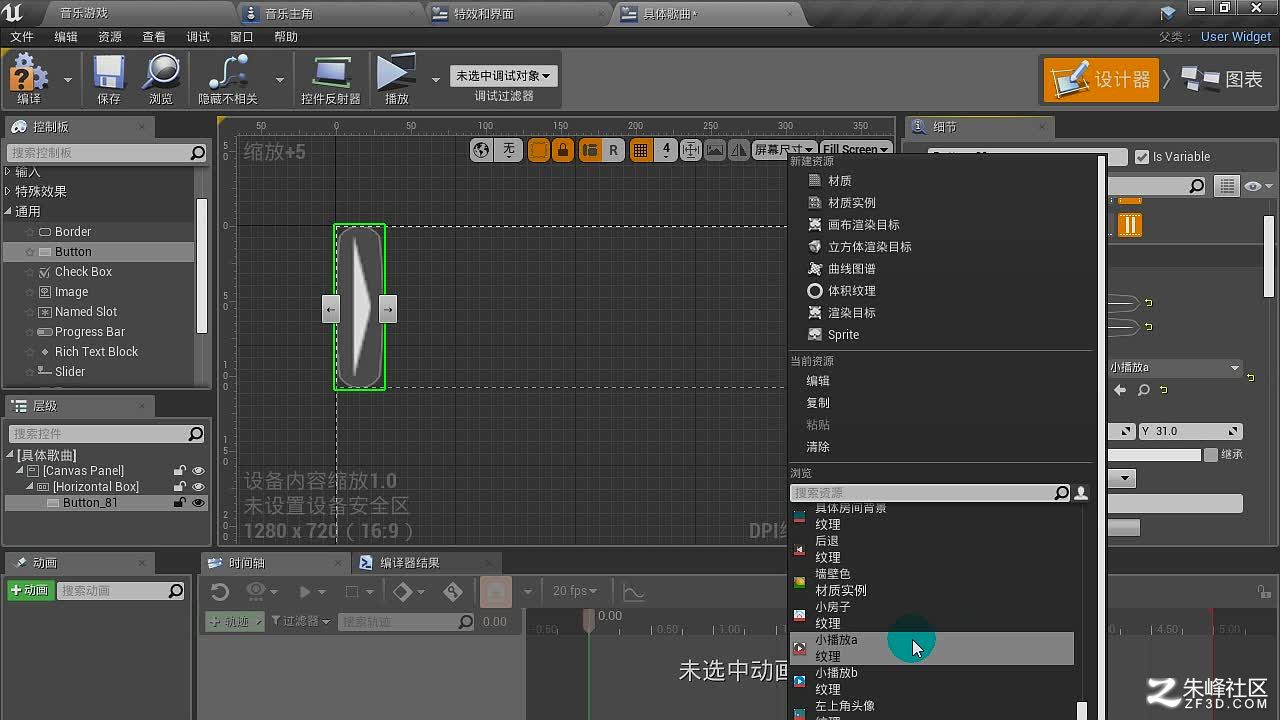Open the Window (窗口) menu
Image resolution: width=1280 pixels, height=720 pixels.
tap(242, 37)
